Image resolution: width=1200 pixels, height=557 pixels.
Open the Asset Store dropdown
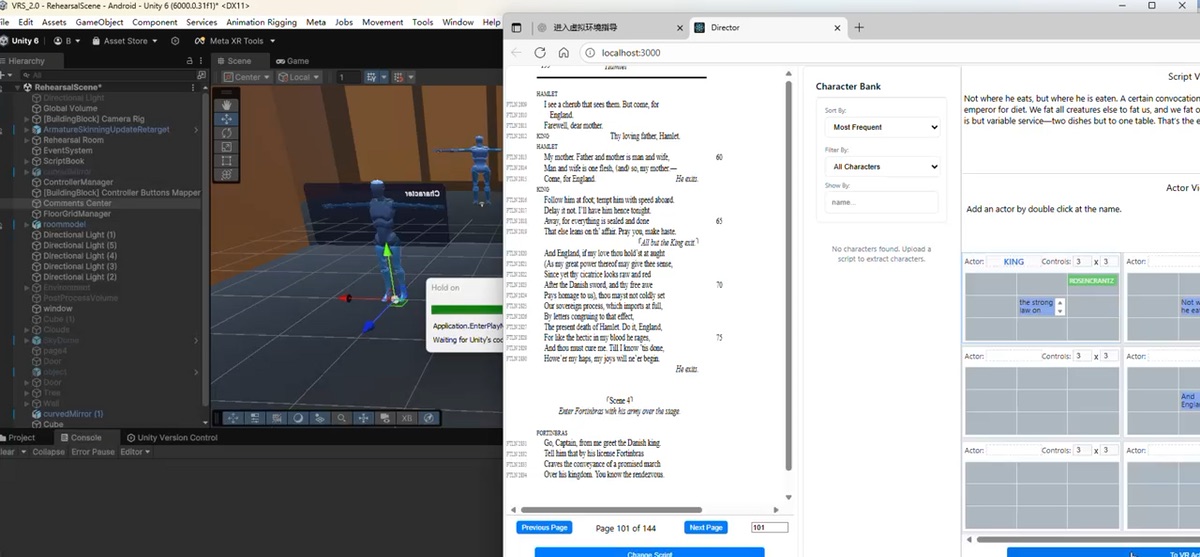(x=124, y=41)
